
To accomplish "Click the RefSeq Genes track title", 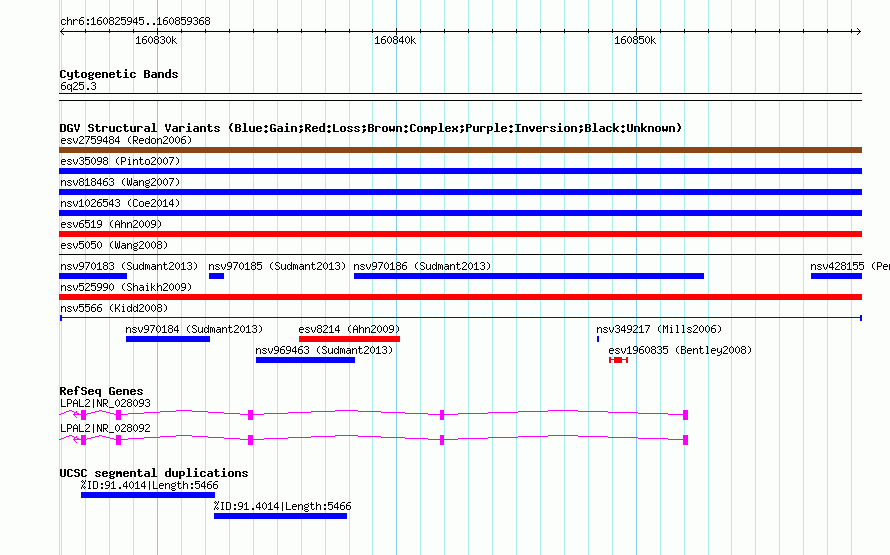I will tap(101, 391).
